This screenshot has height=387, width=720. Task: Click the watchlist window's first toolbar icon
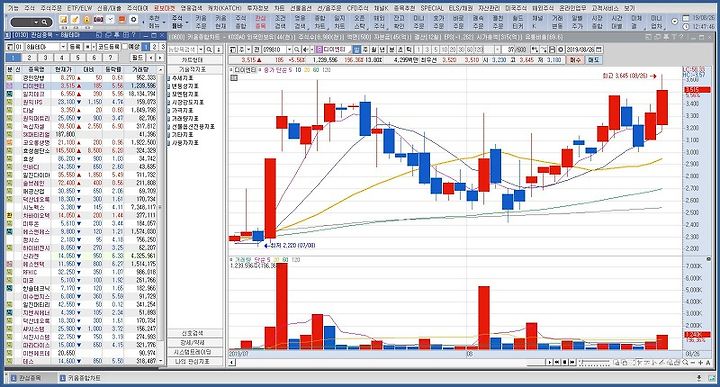[x=10, y=47]
